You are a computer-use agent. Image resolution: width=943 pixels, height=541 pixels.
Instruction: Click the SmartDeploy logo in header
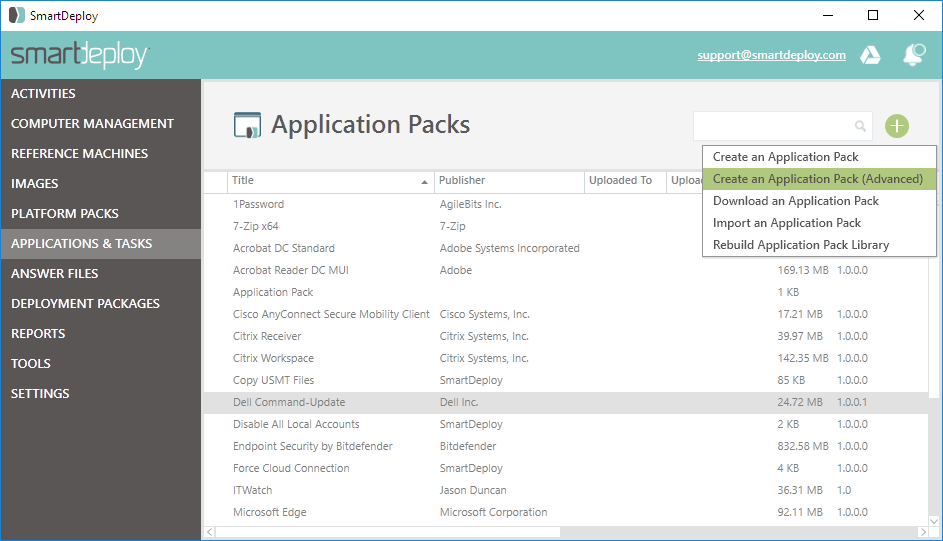80,56
